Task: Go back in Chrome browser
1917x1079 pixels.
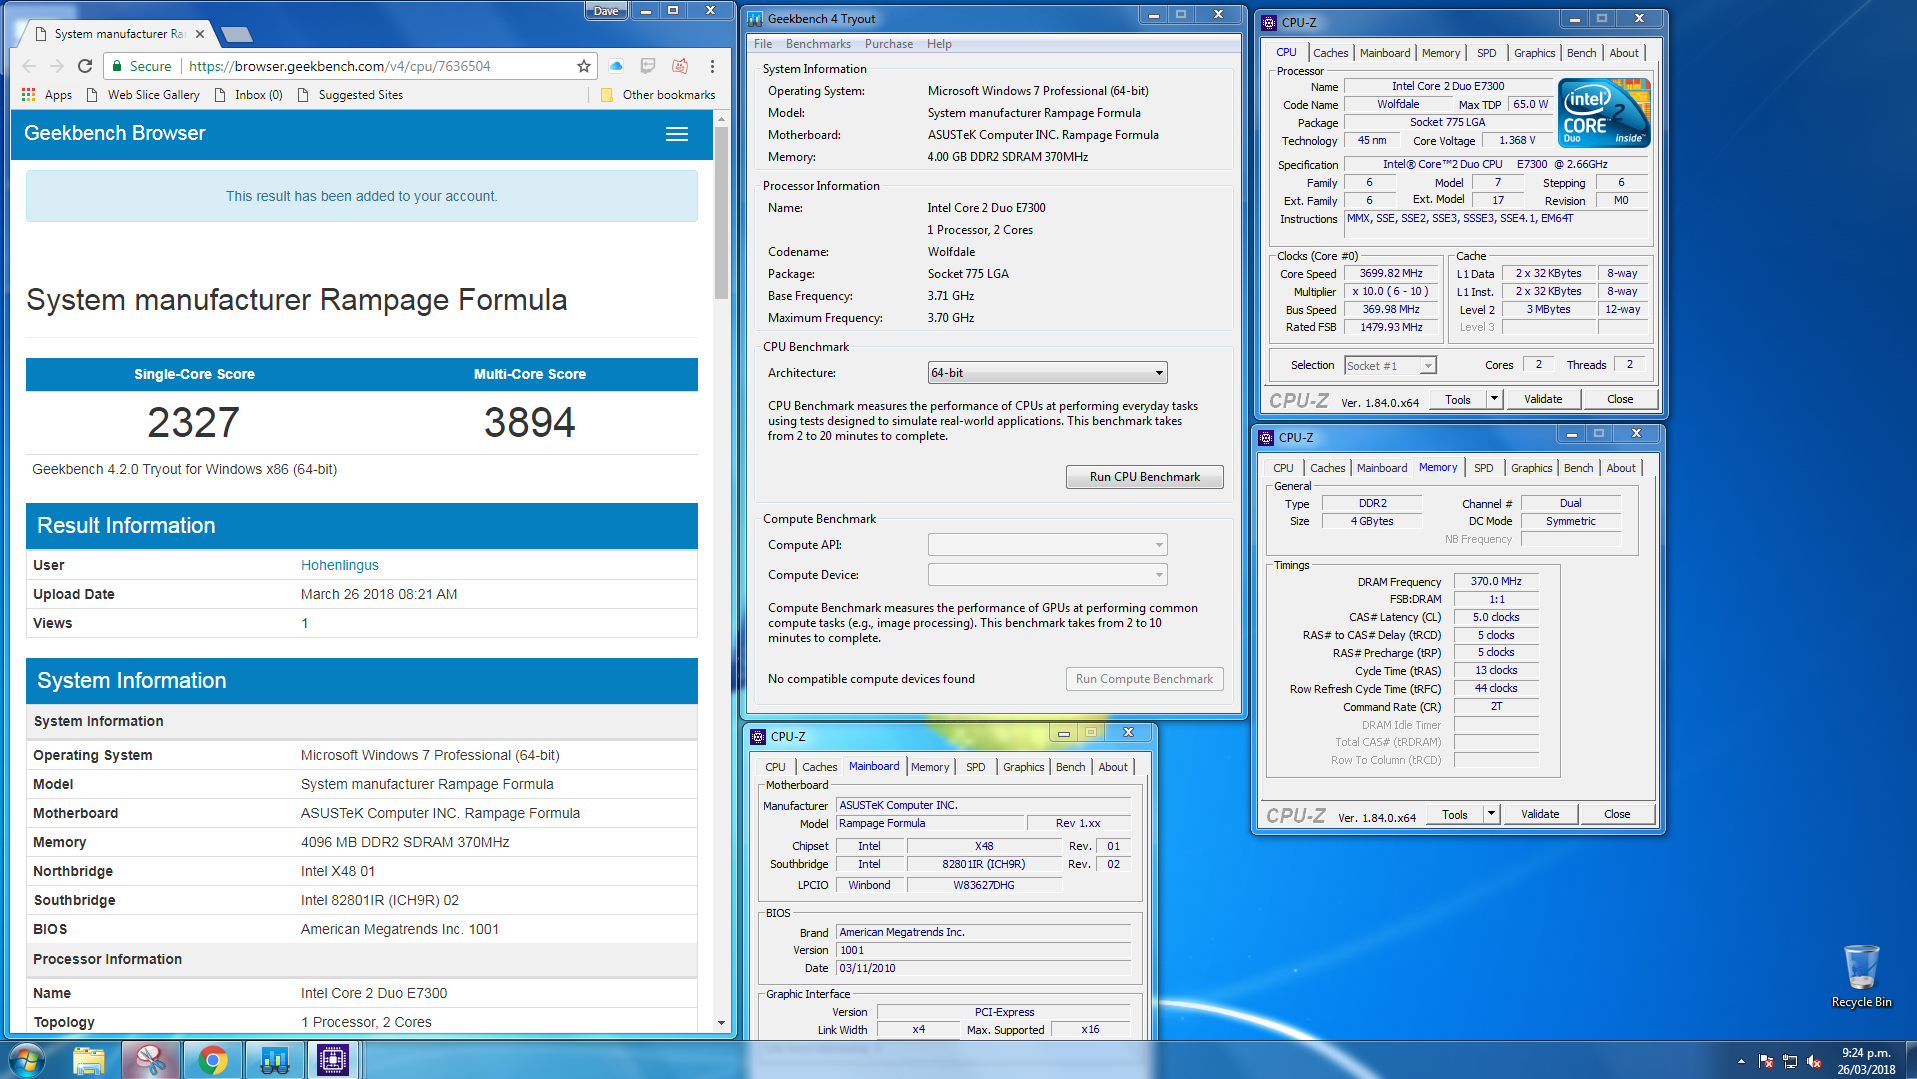Action: tap(29, 66)
